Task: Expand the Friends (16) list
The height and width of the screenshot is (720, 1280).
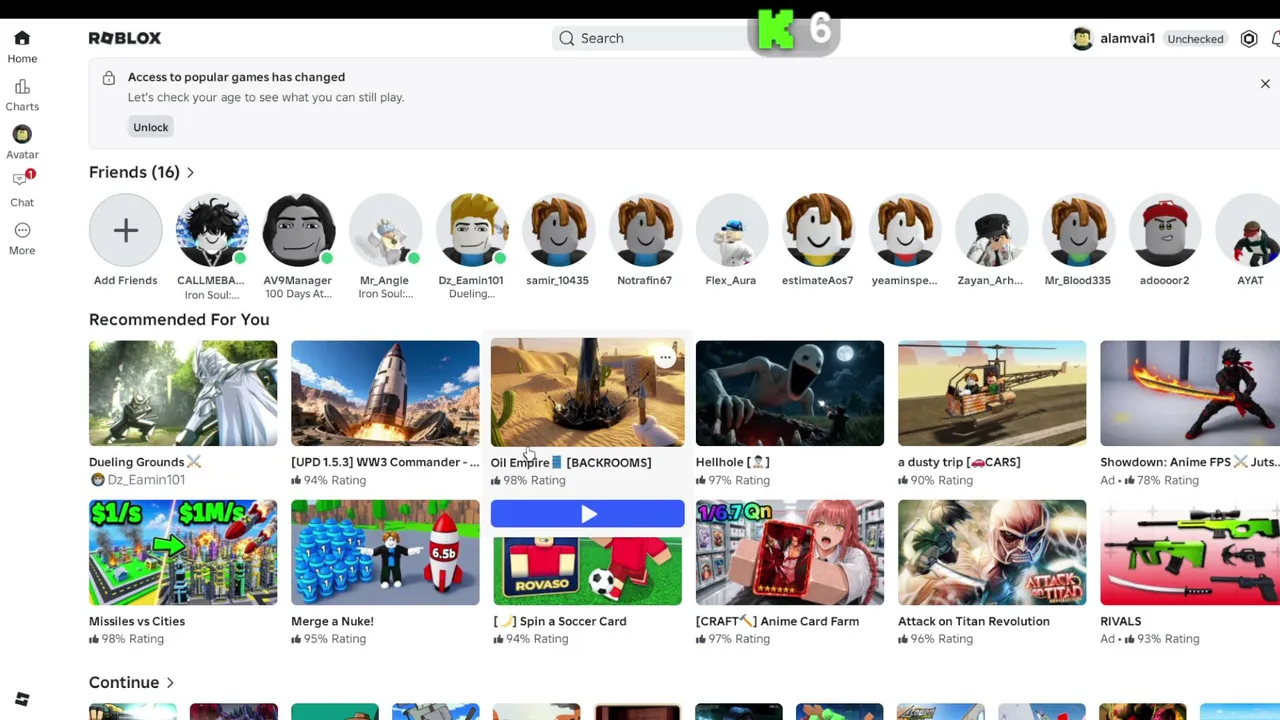Action: tap(142, 172)
